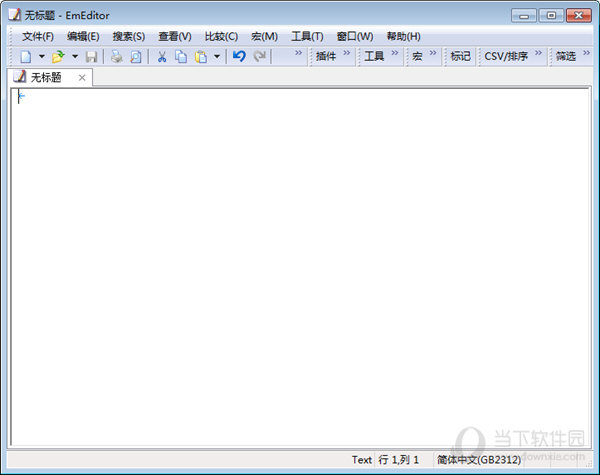Open the 搜索(S) menu
Viewport: 600px width, 475px height.
pos(129,36)
